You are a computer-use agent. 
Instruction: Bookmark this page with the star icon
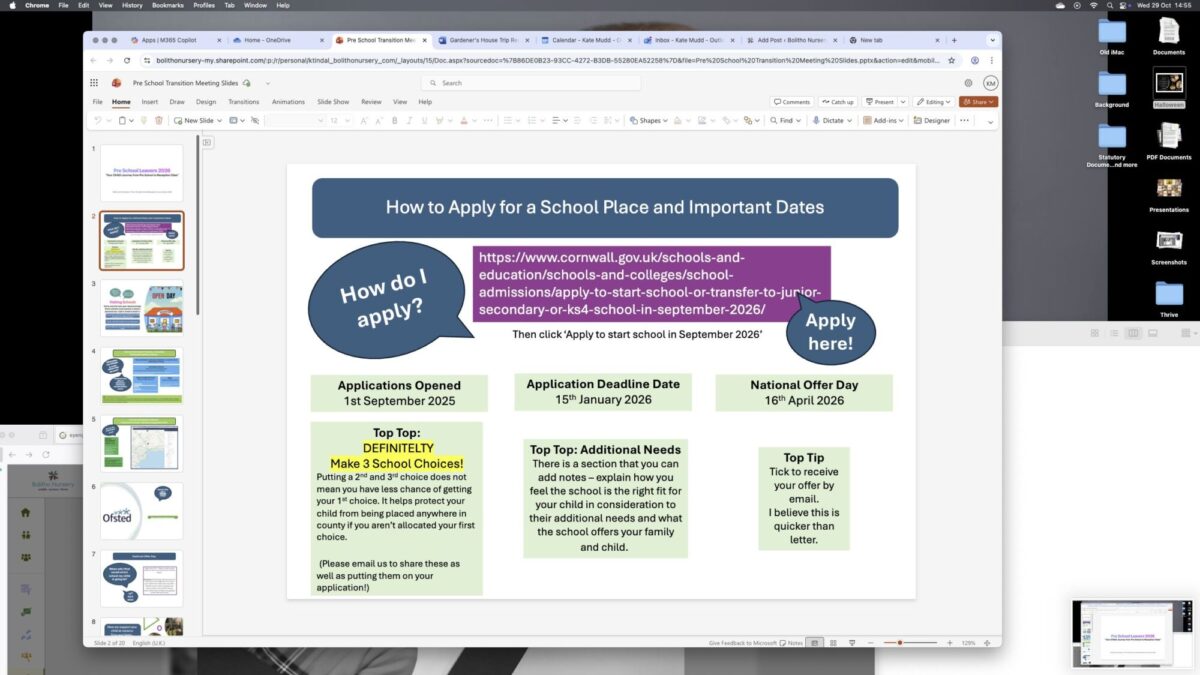[952, 60]
